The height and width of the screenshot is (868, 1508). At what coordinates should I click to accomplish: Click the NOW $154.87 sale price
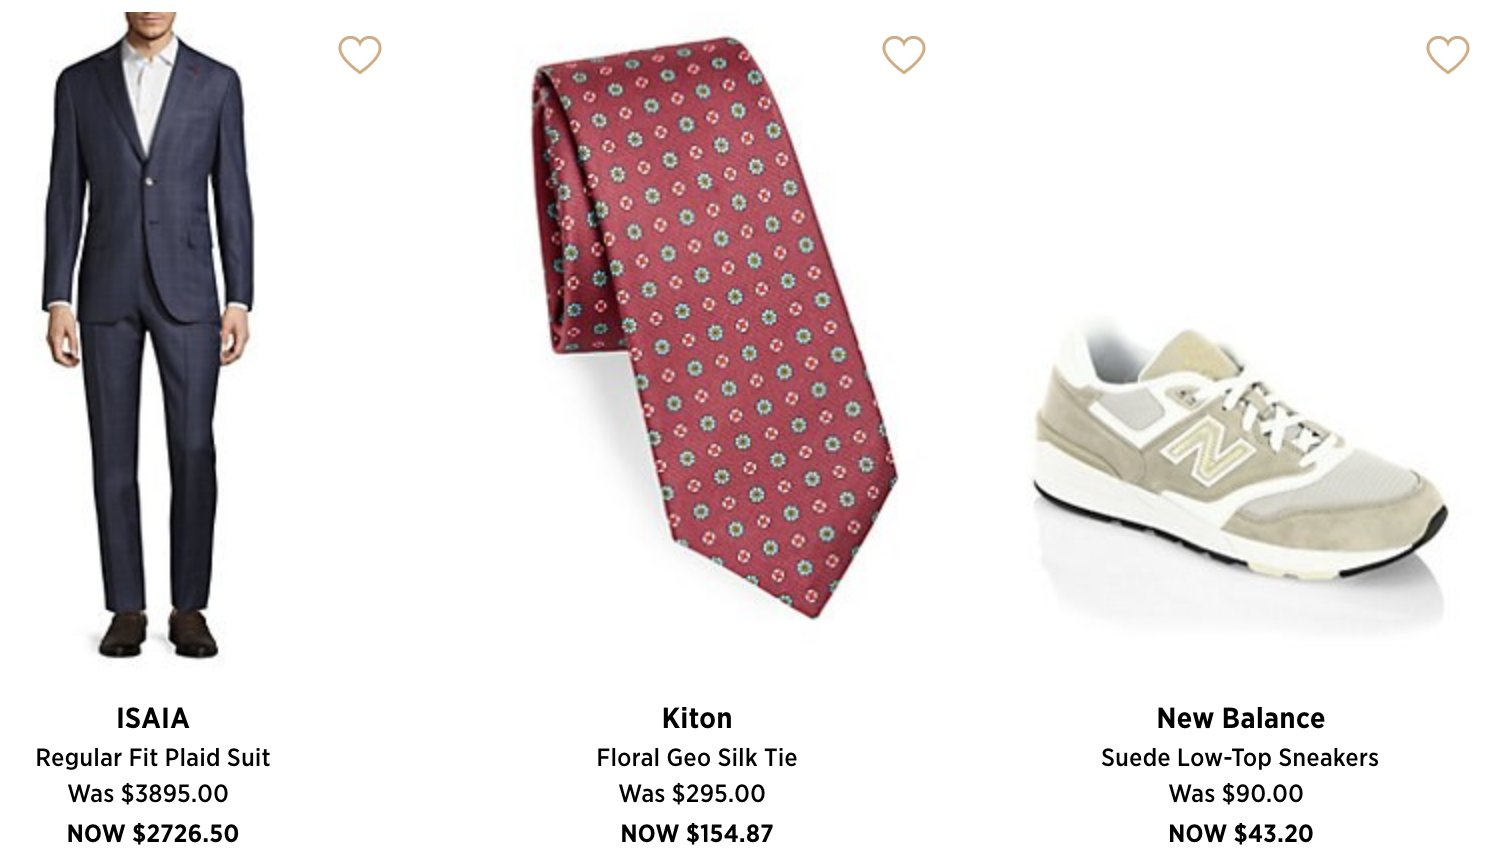[x=697, y=833]
